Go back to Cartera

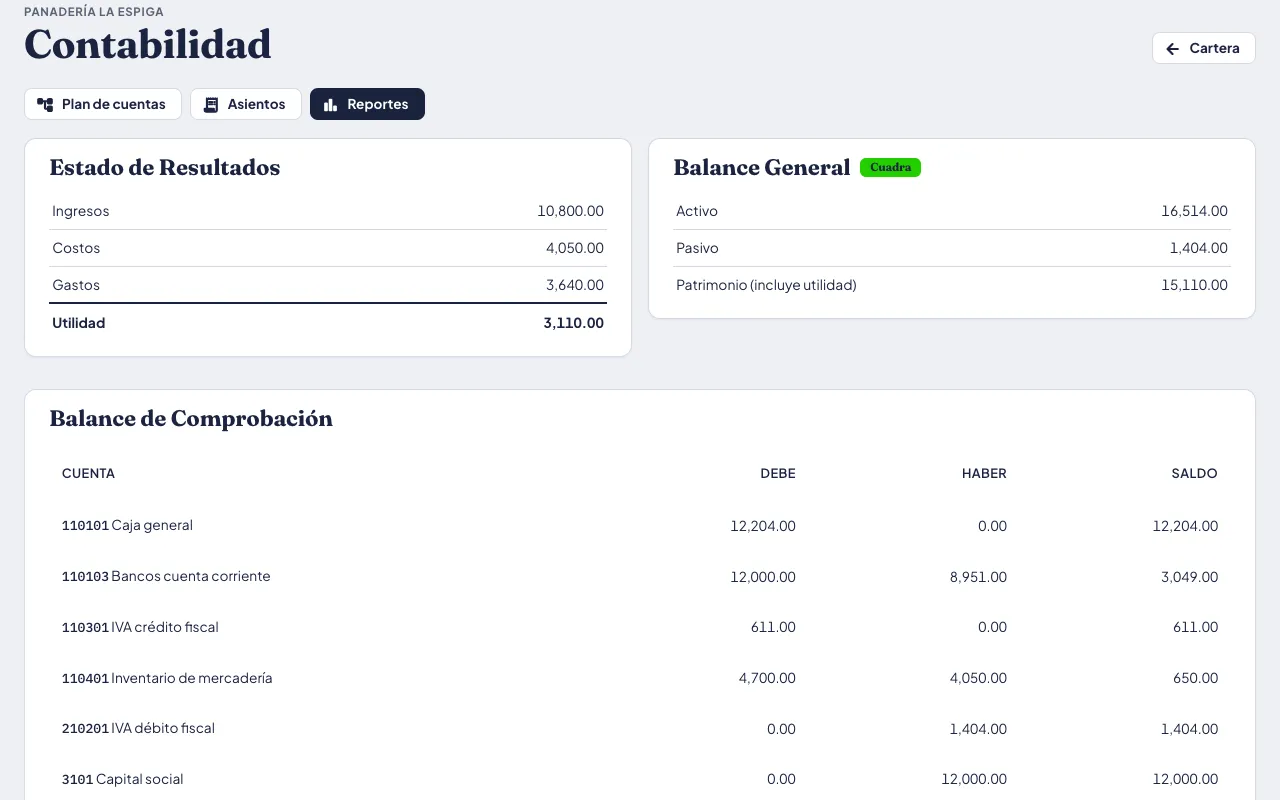pyautogui.click(x=1204, y=48)
